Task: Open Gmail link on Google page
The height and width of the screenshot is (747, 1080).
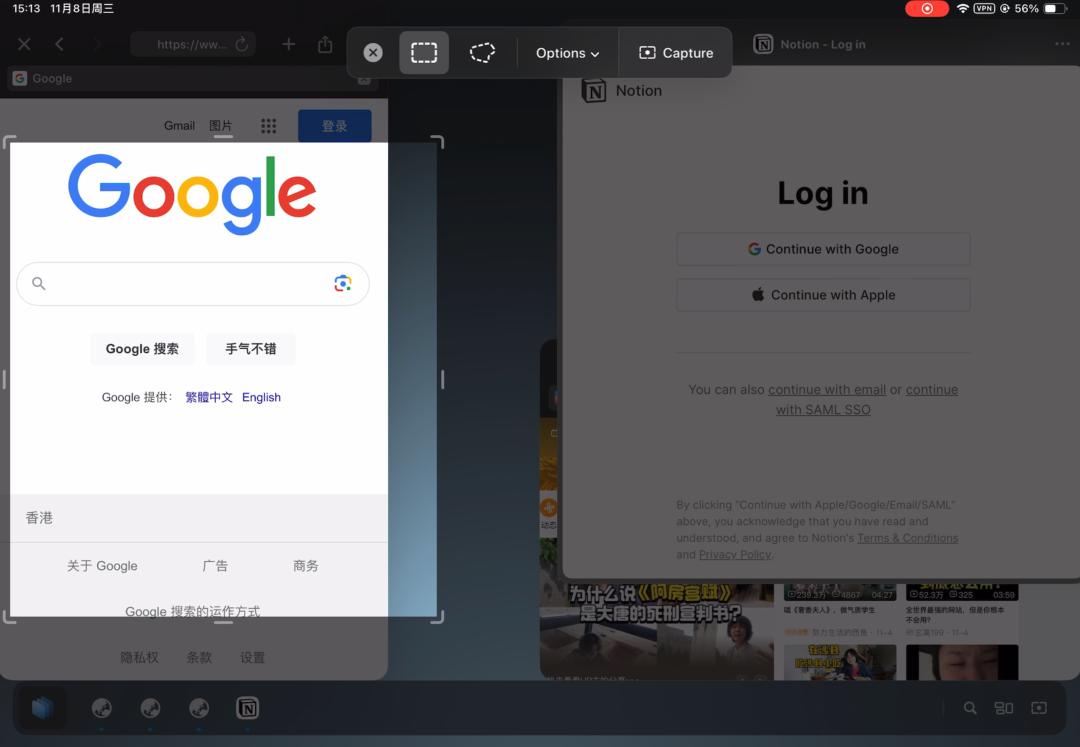Action: click(x=179, y=125)
